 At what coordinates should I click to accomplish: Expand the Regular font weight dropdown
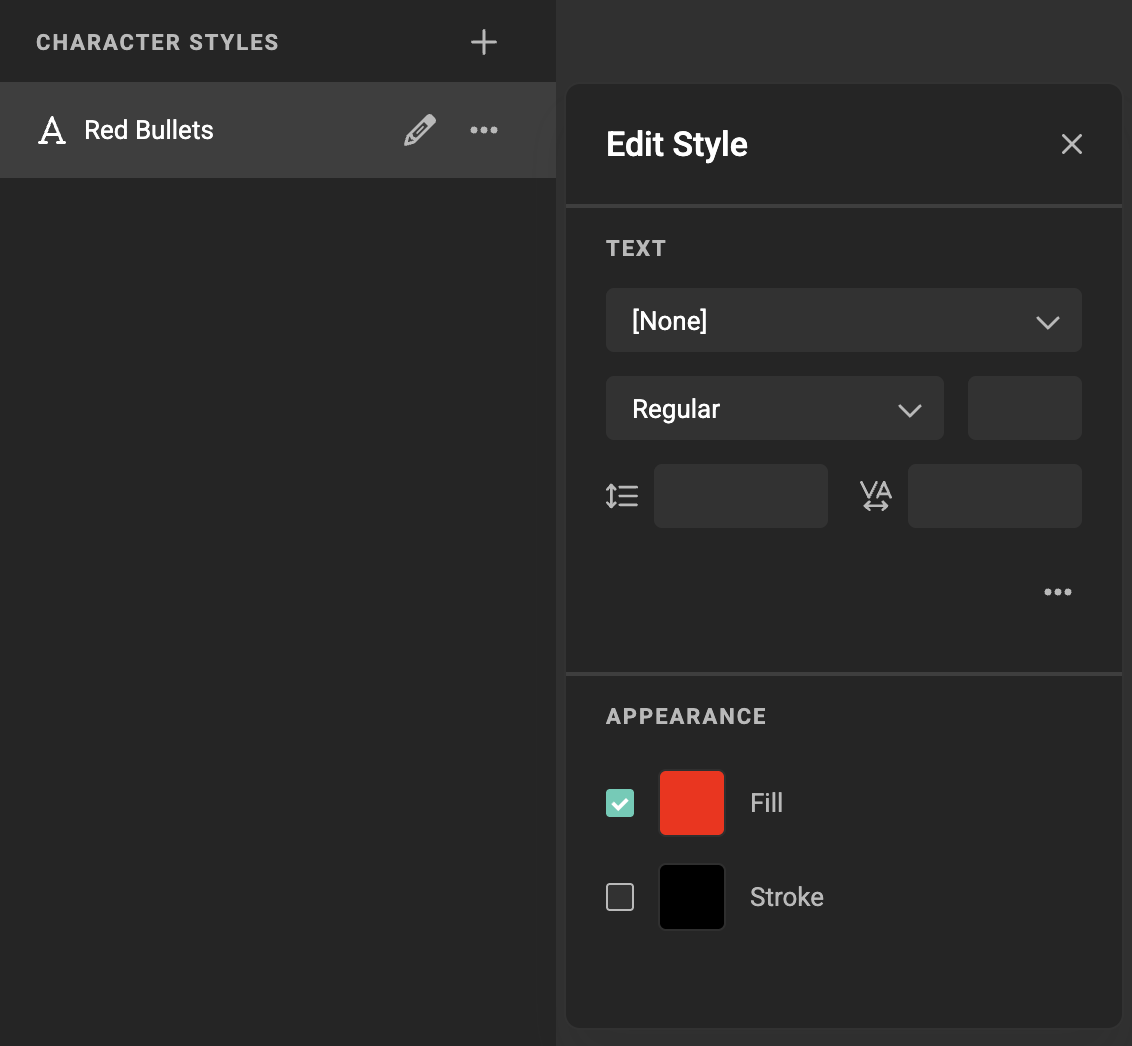click(775, 408)
